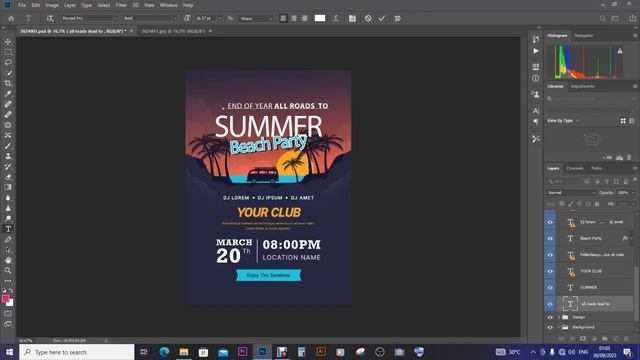This screenshot has height=360, width=640.
Task: Switch Libraries to grid view
Action: coord(623,121)
